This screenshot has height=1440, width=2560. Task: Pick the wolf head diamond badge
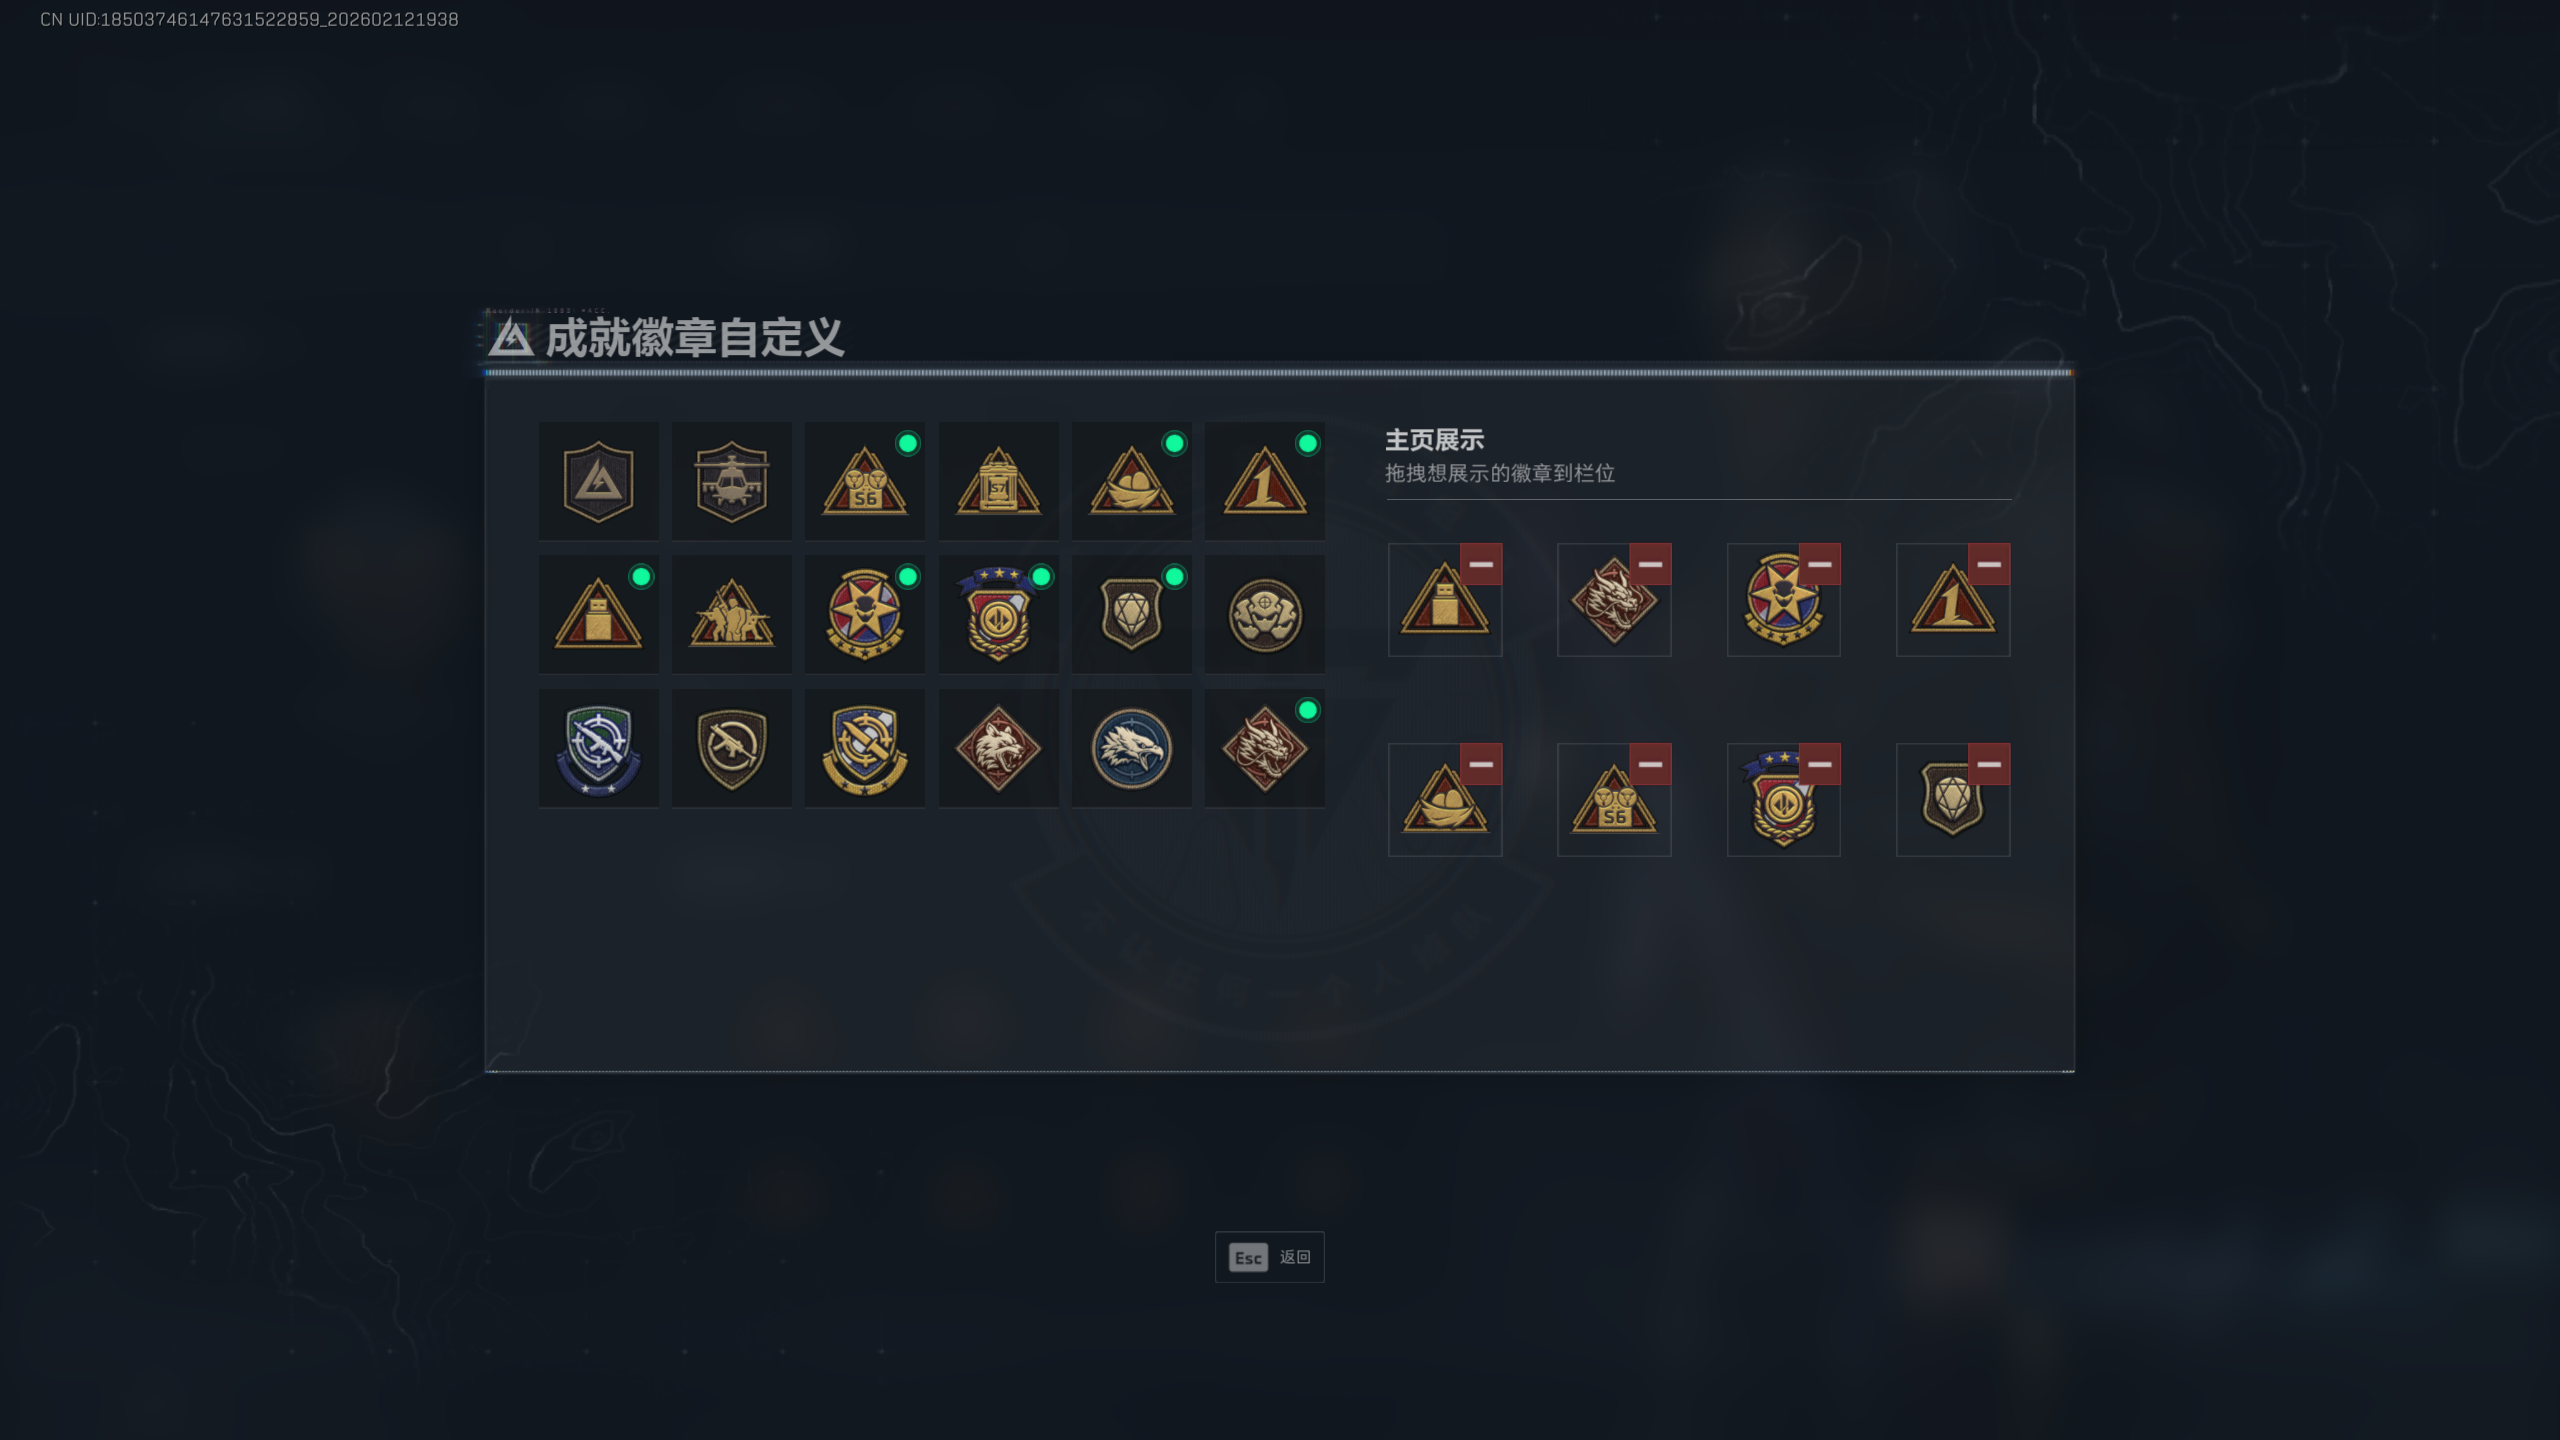pos(998,748)
